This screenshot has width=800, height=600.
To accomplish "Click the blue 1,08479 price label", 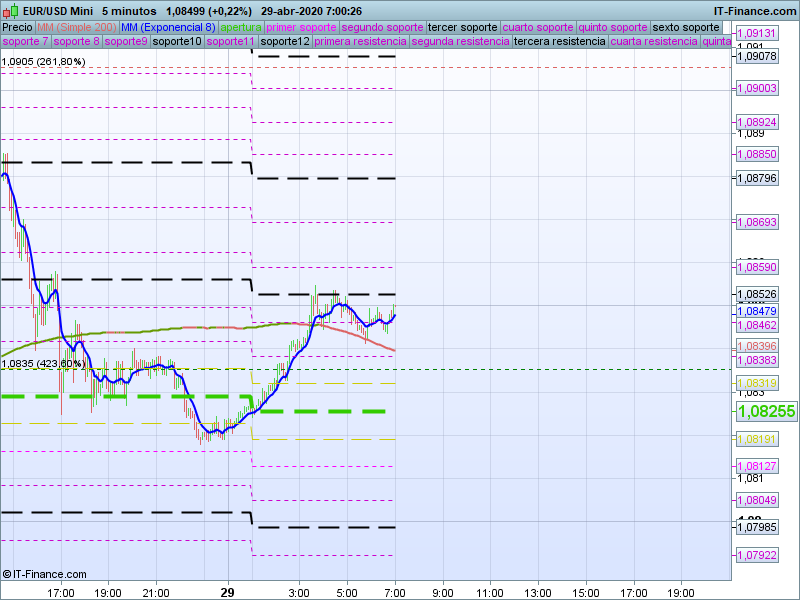I will point(756,311).
